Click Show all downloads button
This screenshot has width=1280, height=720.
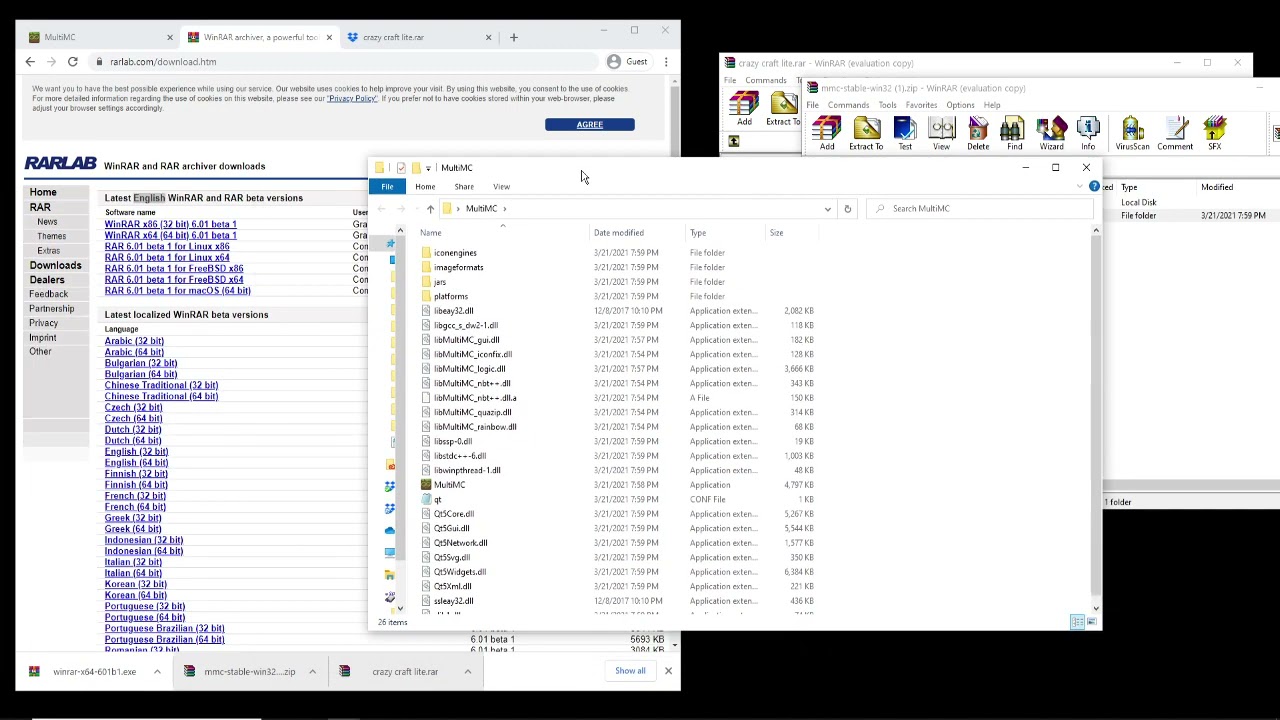coord(630,671)
